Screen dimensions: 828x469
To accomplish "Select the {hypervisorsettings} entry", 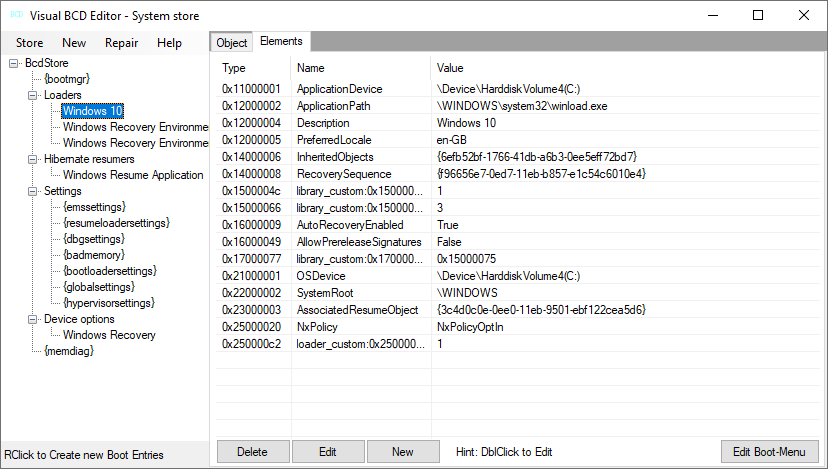I will pyautogui.click(x=109, y=303).
